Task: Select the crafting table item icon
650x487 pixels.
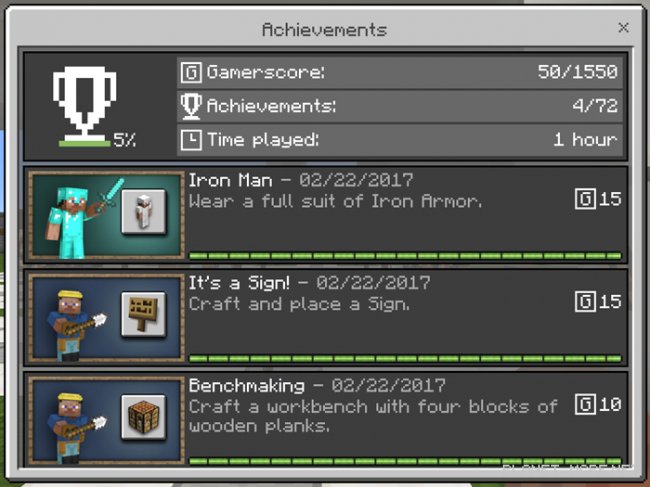Action: point(144,417)
